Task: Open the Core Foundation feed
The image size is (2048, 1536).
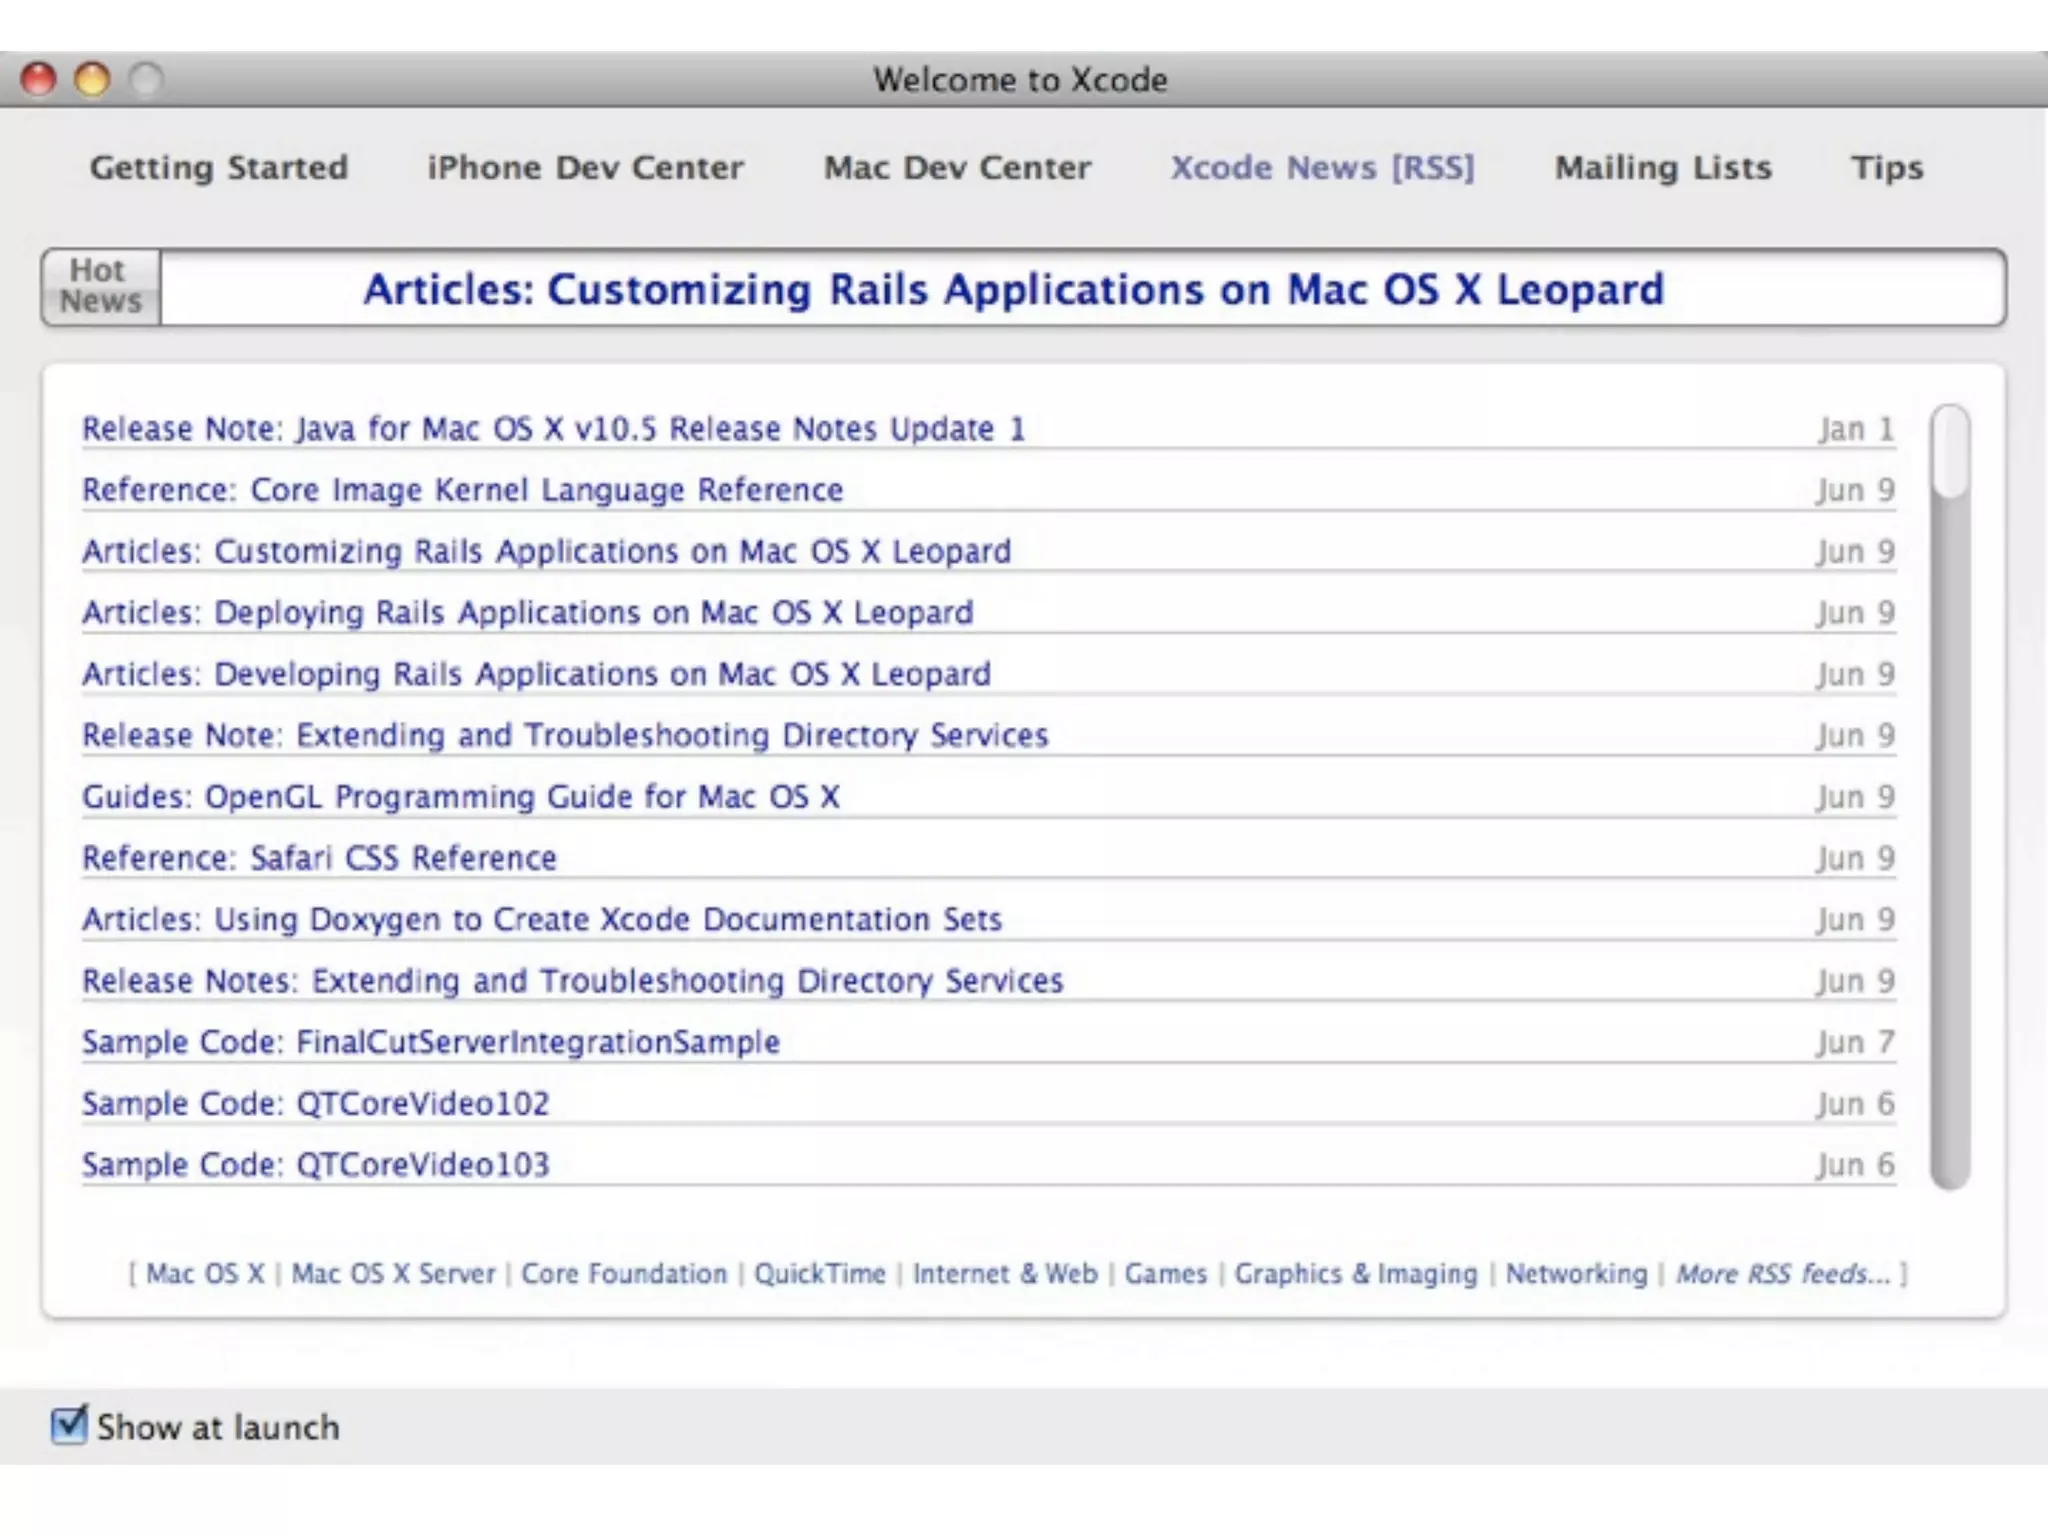Action: point(624,1274)
